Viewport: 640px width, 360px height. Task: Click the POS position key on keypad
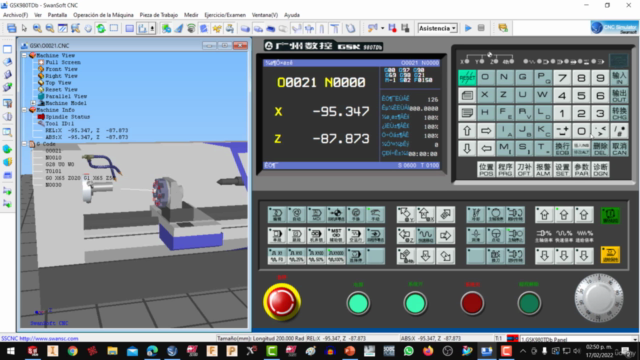(486, 169)
